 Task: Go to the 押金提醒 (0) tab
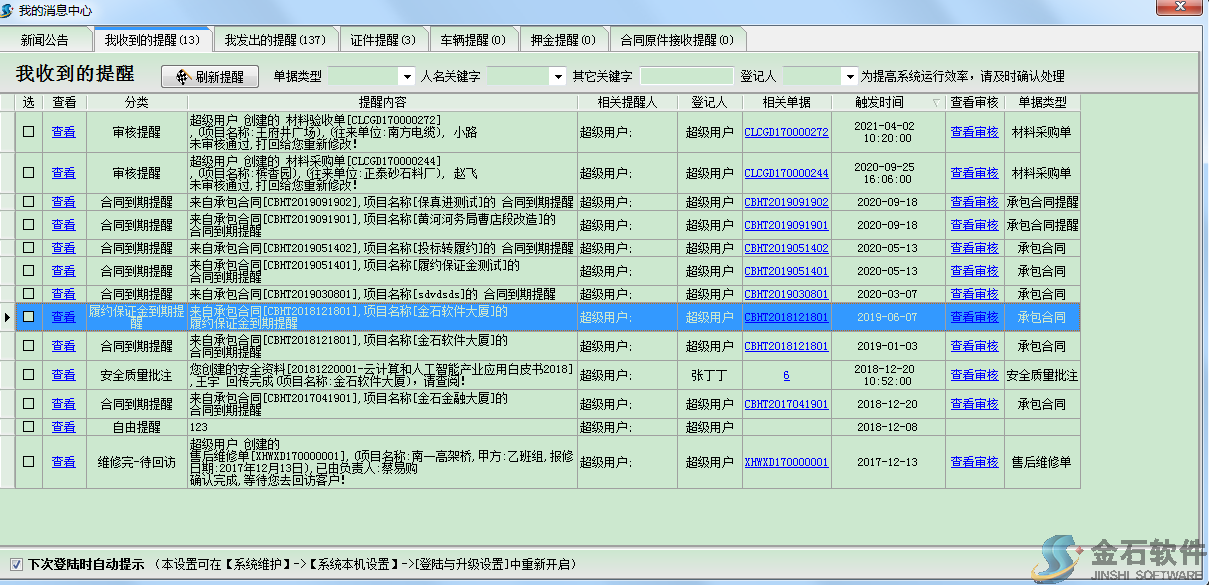point(561,41)
